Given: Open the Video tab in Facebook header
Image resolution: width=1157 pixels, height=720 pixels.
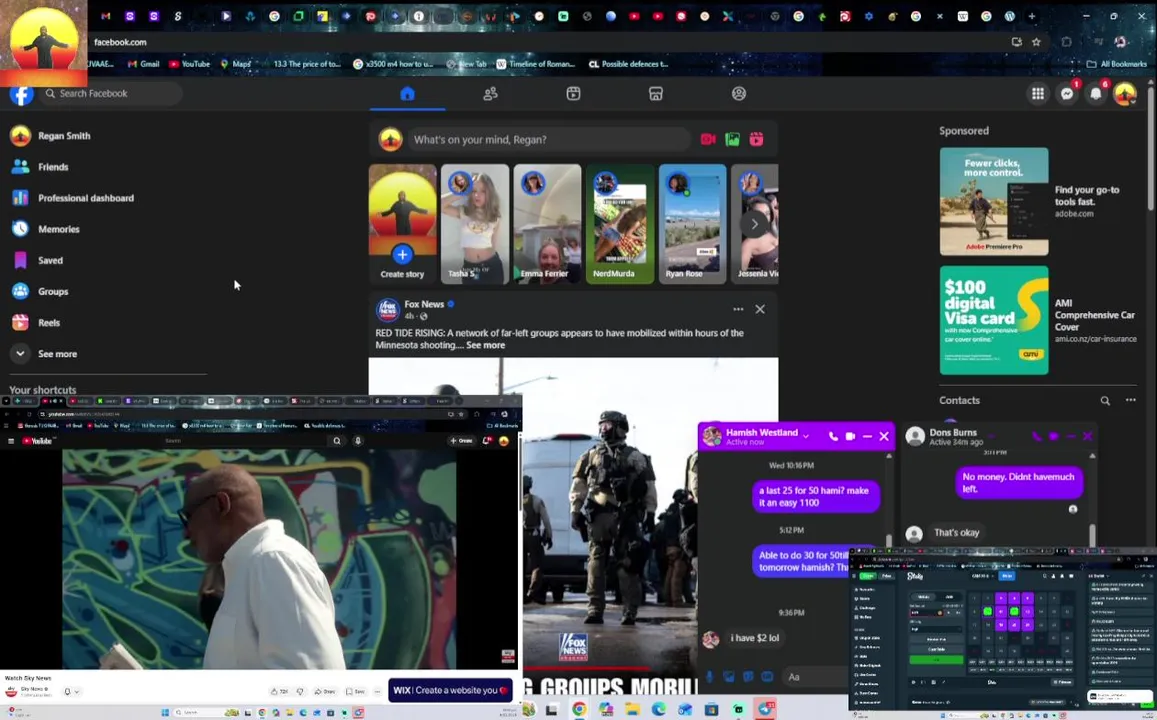Looking at the screenshot, I should (x=573, y=94).
